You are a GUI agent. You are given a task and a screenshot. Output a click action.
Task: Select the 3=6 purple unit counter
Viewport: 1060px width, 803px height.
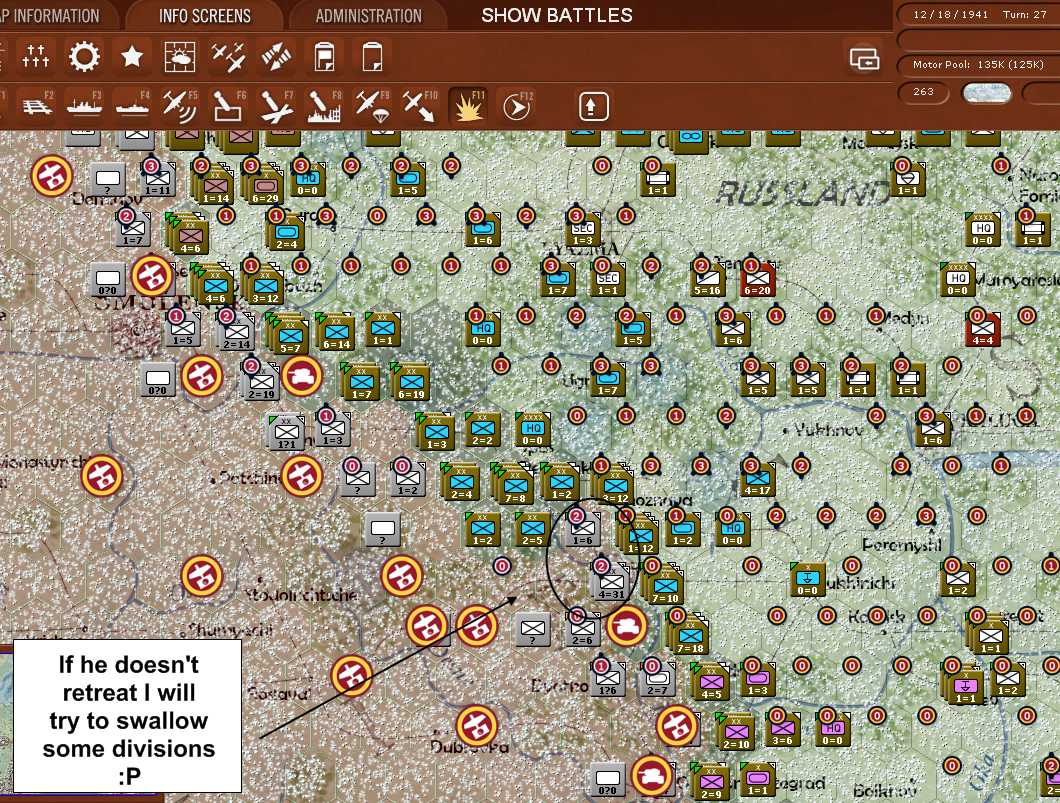click(x=783, y=731)
